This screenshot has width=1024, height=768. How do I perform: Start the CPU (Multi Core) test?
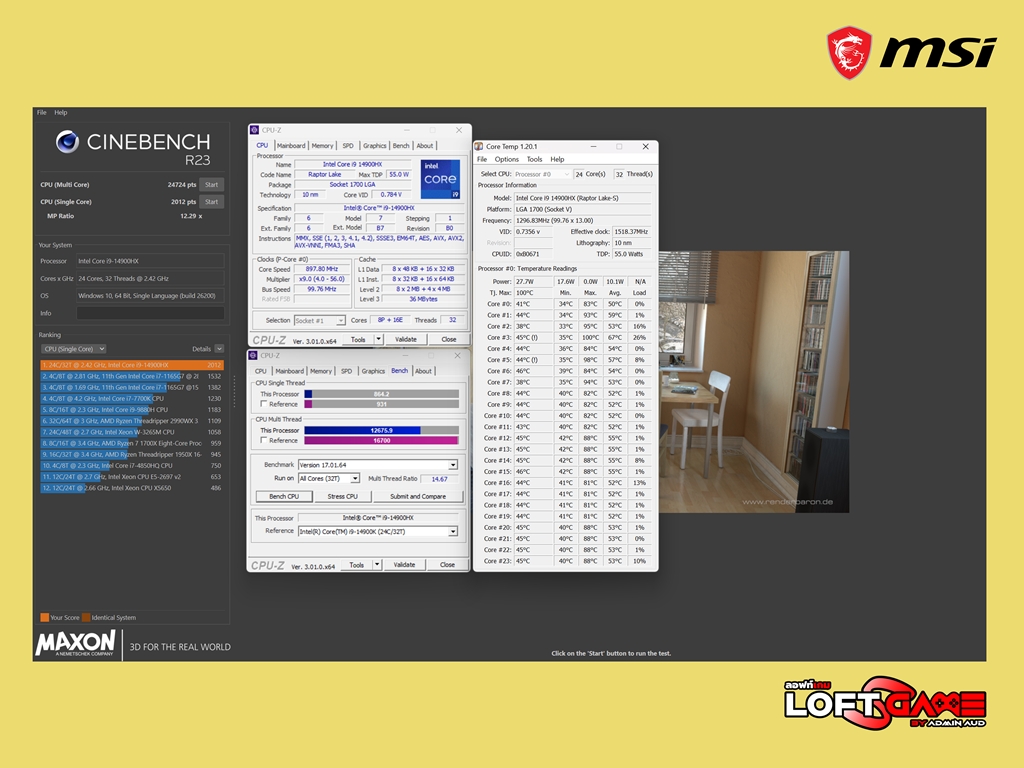(212, 185)
